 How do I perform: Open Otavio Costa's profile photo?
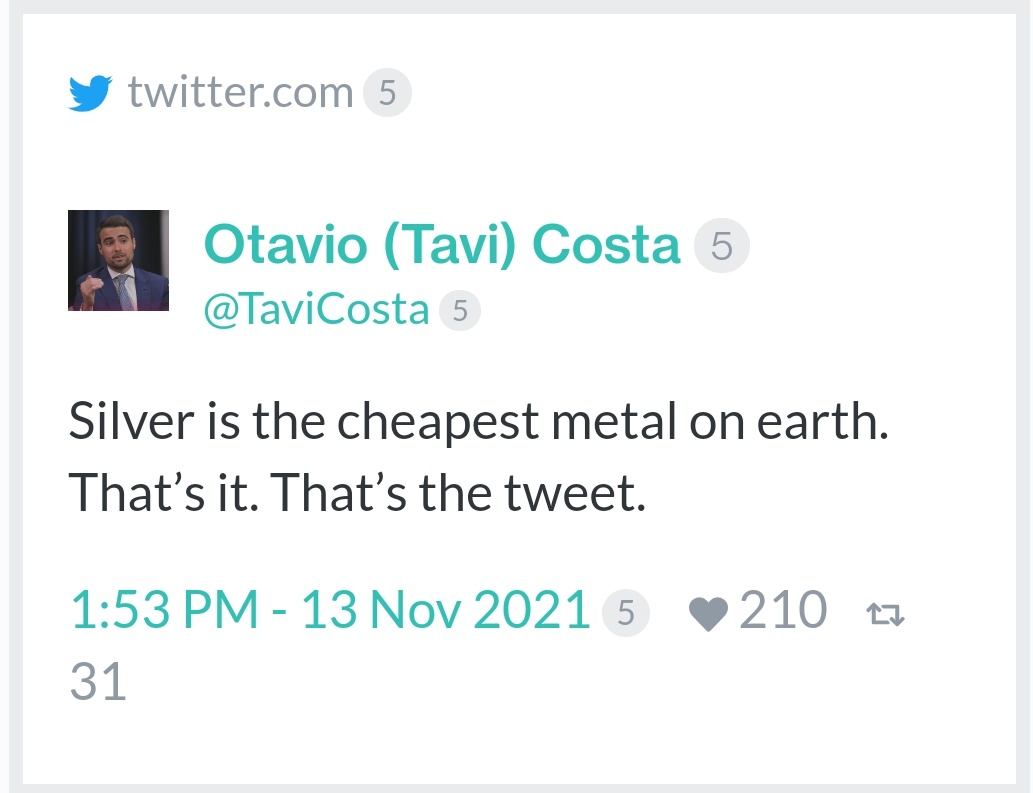coord(119,260)
